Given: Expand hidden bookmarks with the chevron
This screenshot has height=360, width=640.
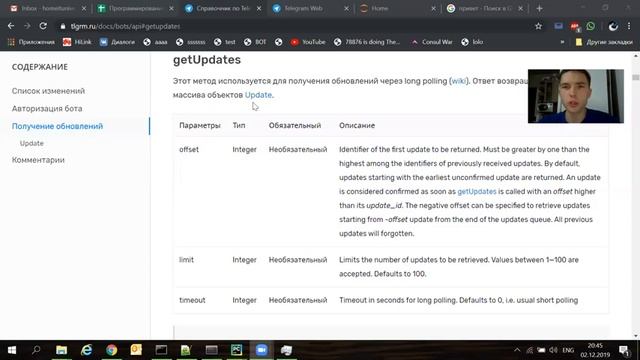Looking at the screenshot, I should (x=562, y=42).
